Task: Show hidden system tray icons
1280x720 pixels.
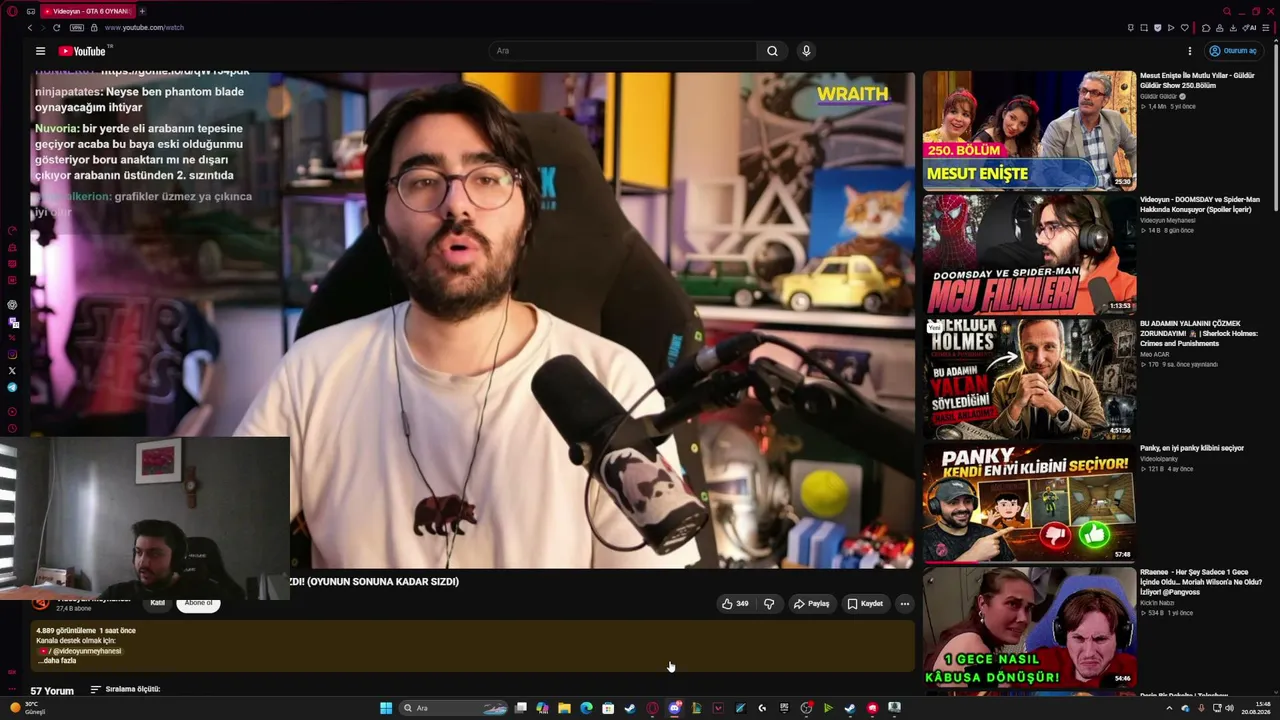Action: click(x=1169, y=708)
